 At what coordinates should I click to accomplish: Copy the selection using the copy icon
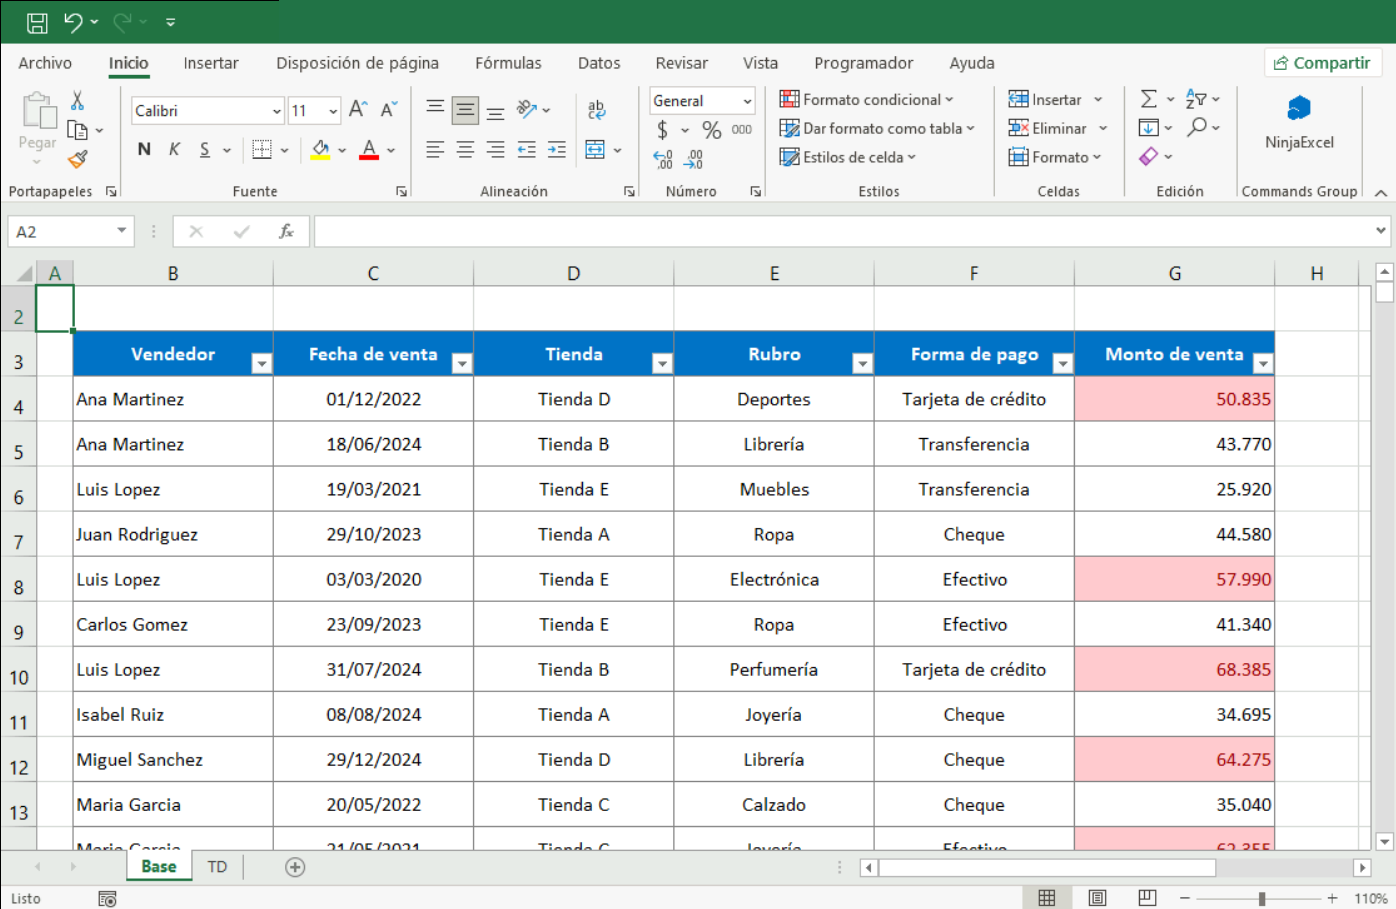77,129
